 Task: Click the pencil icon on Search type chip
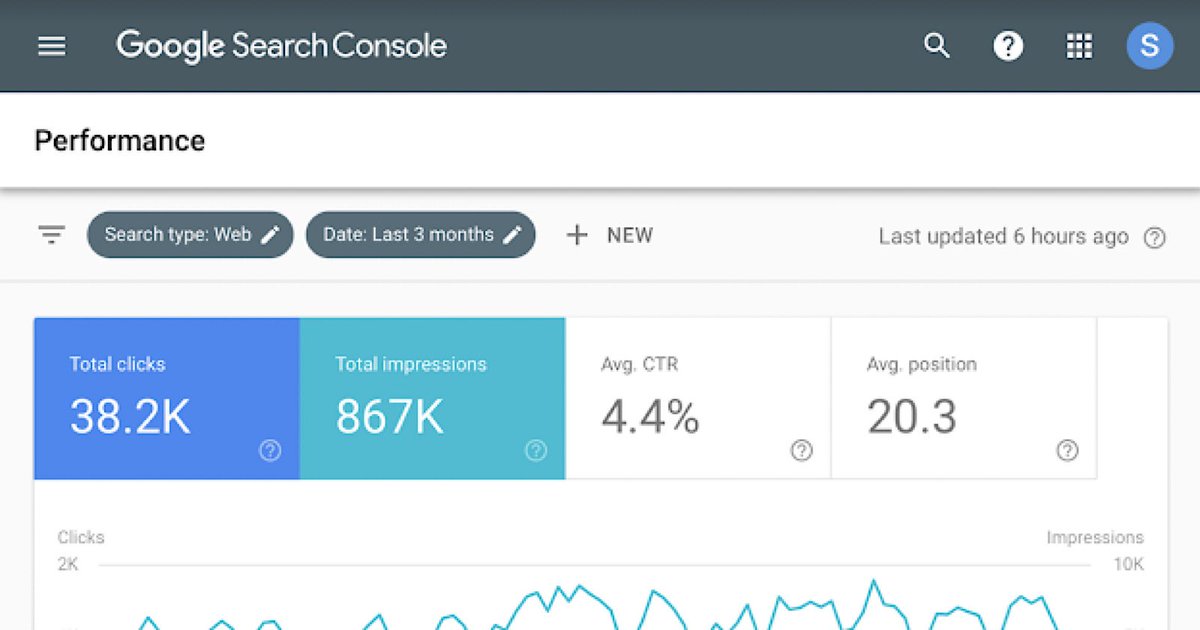tap(270, 234)
